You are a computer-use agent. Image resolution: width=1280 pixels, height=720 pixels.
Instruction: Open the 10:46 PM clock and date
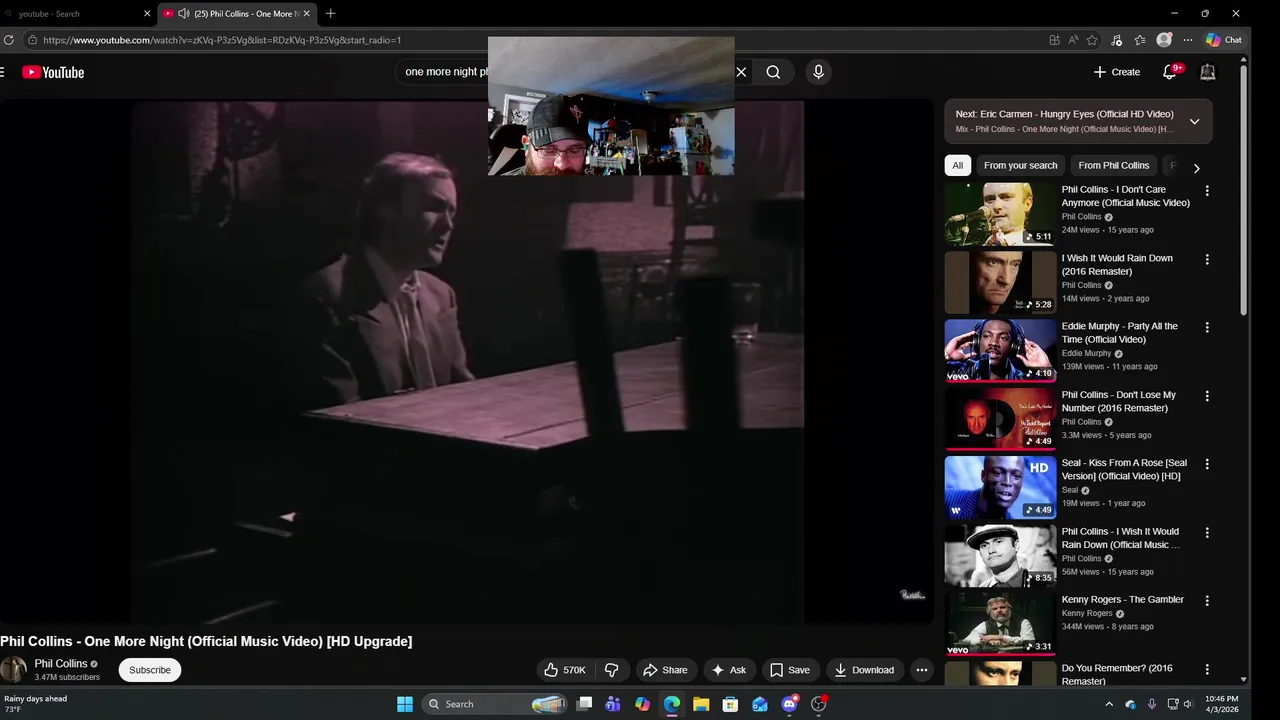tap(1221, 704)
